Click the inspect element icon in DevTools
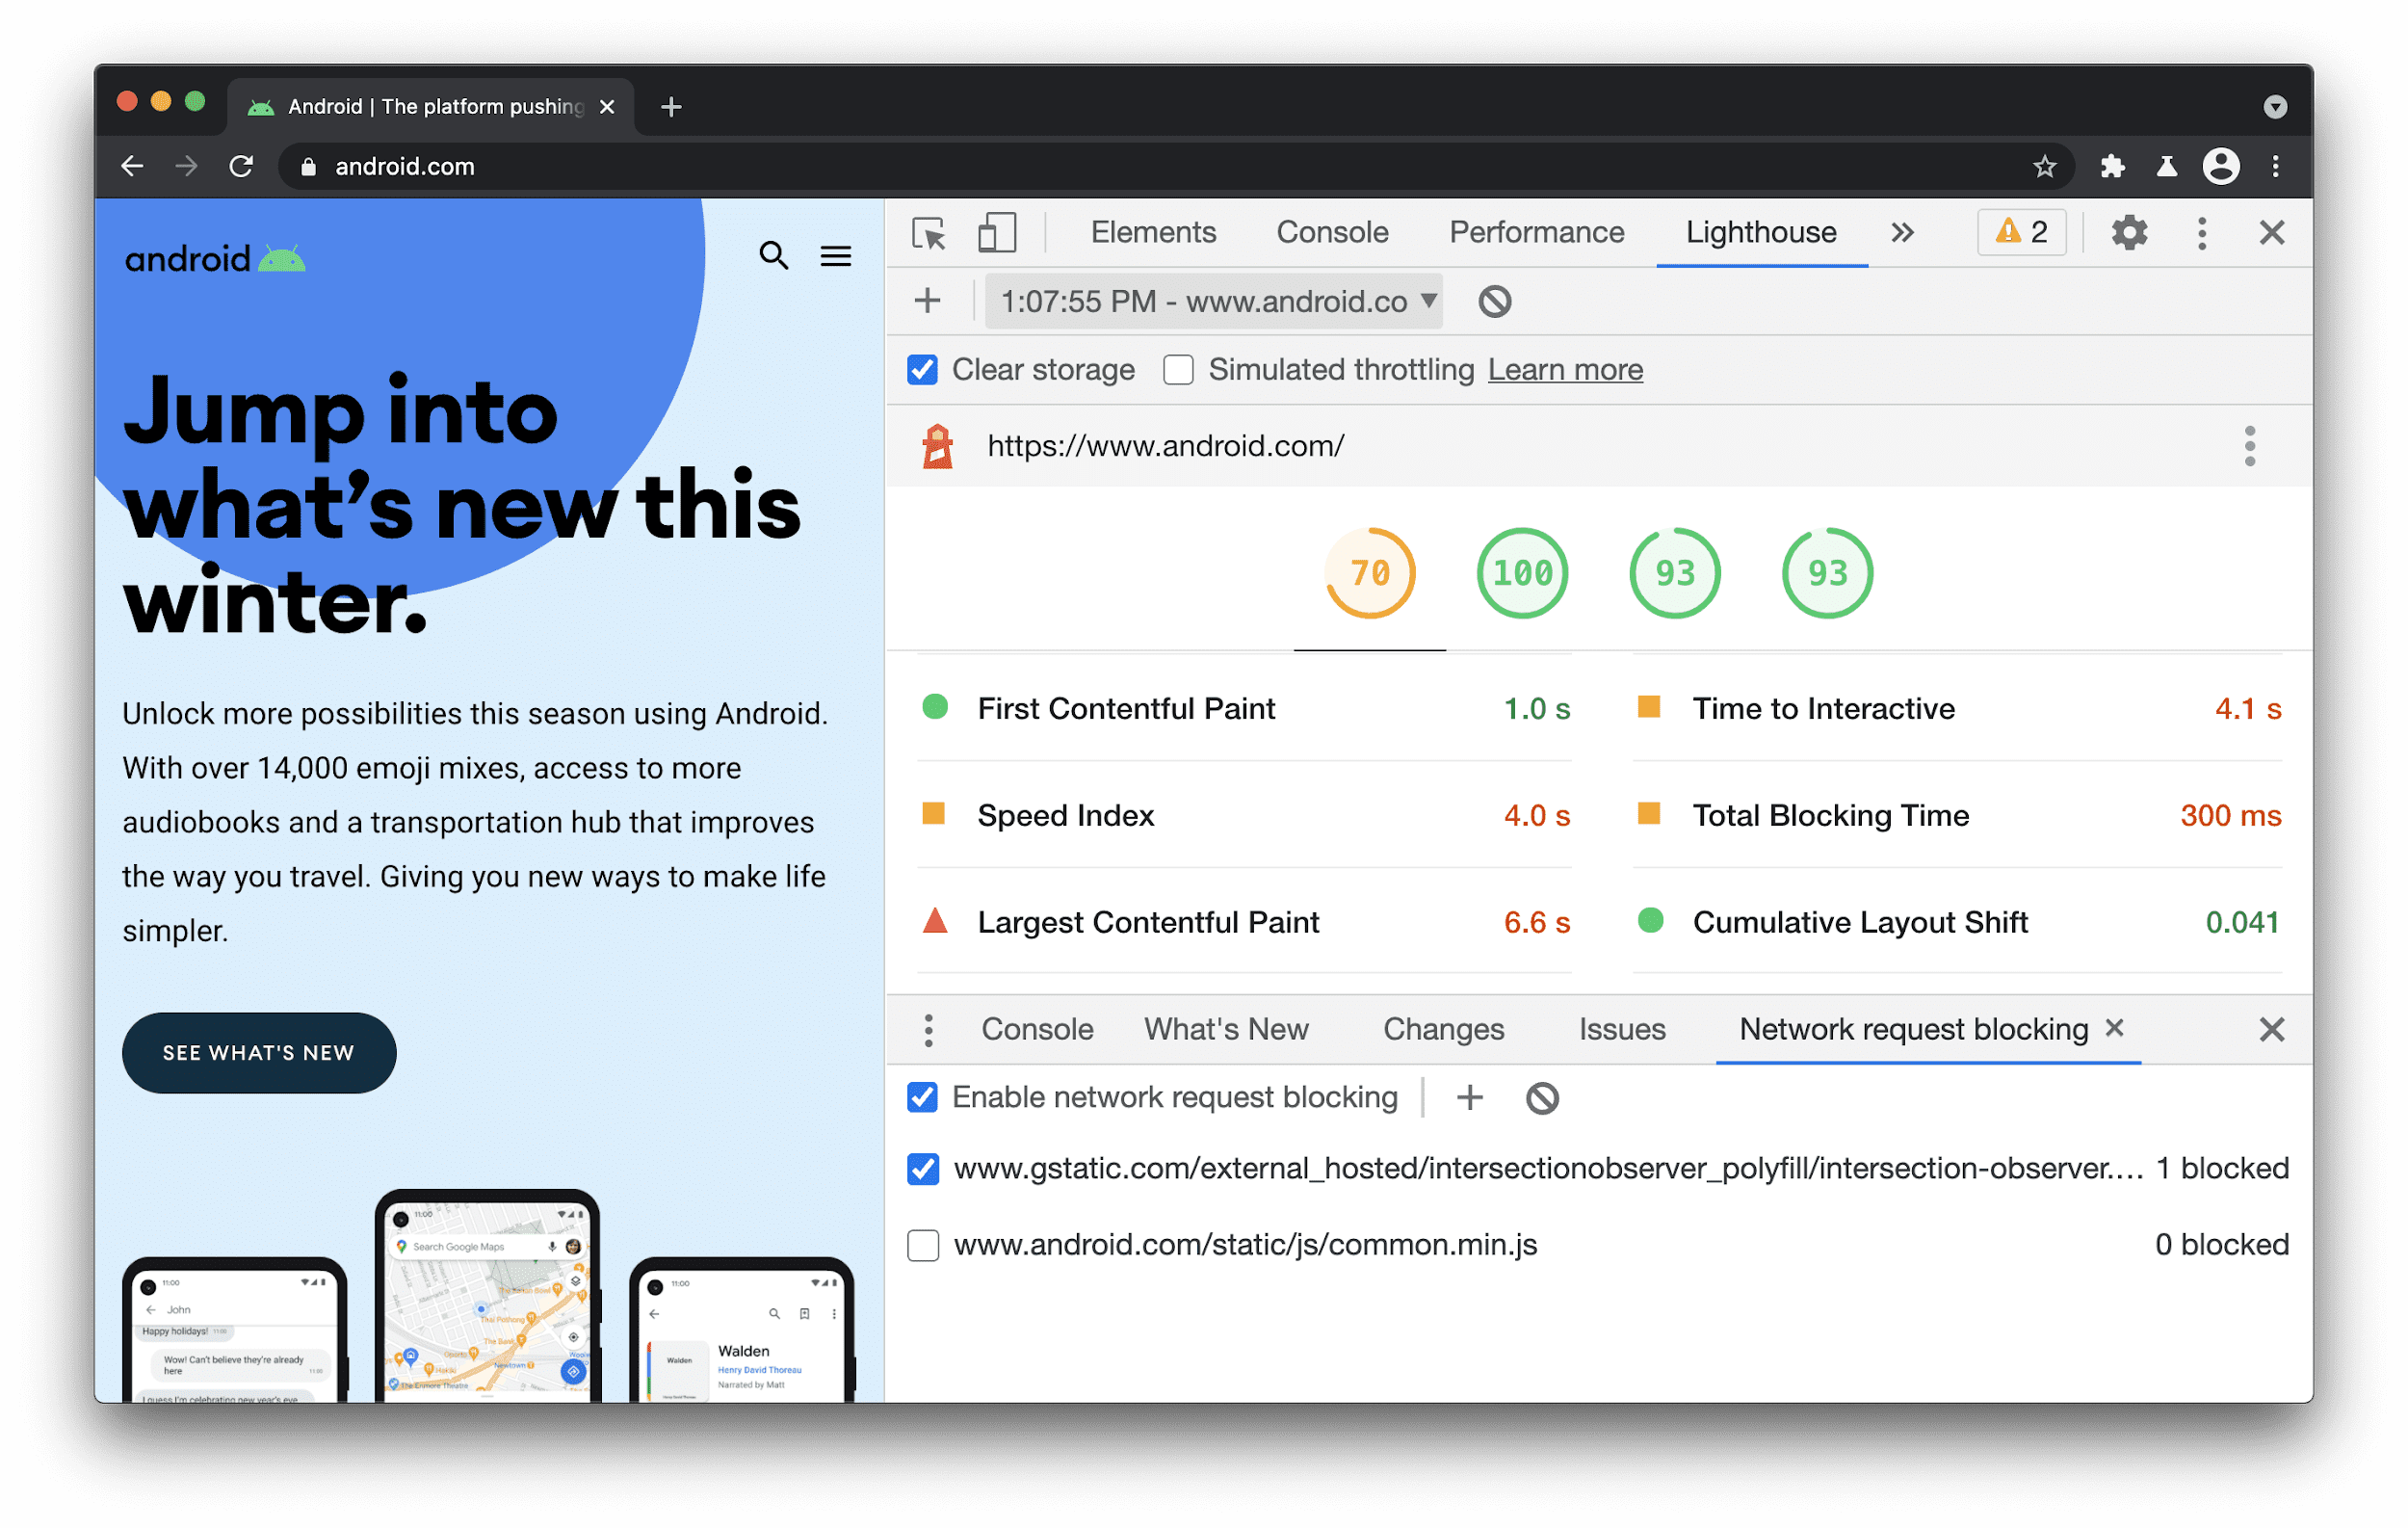Screen dimensions: 2408x1528 pos(929,232)
